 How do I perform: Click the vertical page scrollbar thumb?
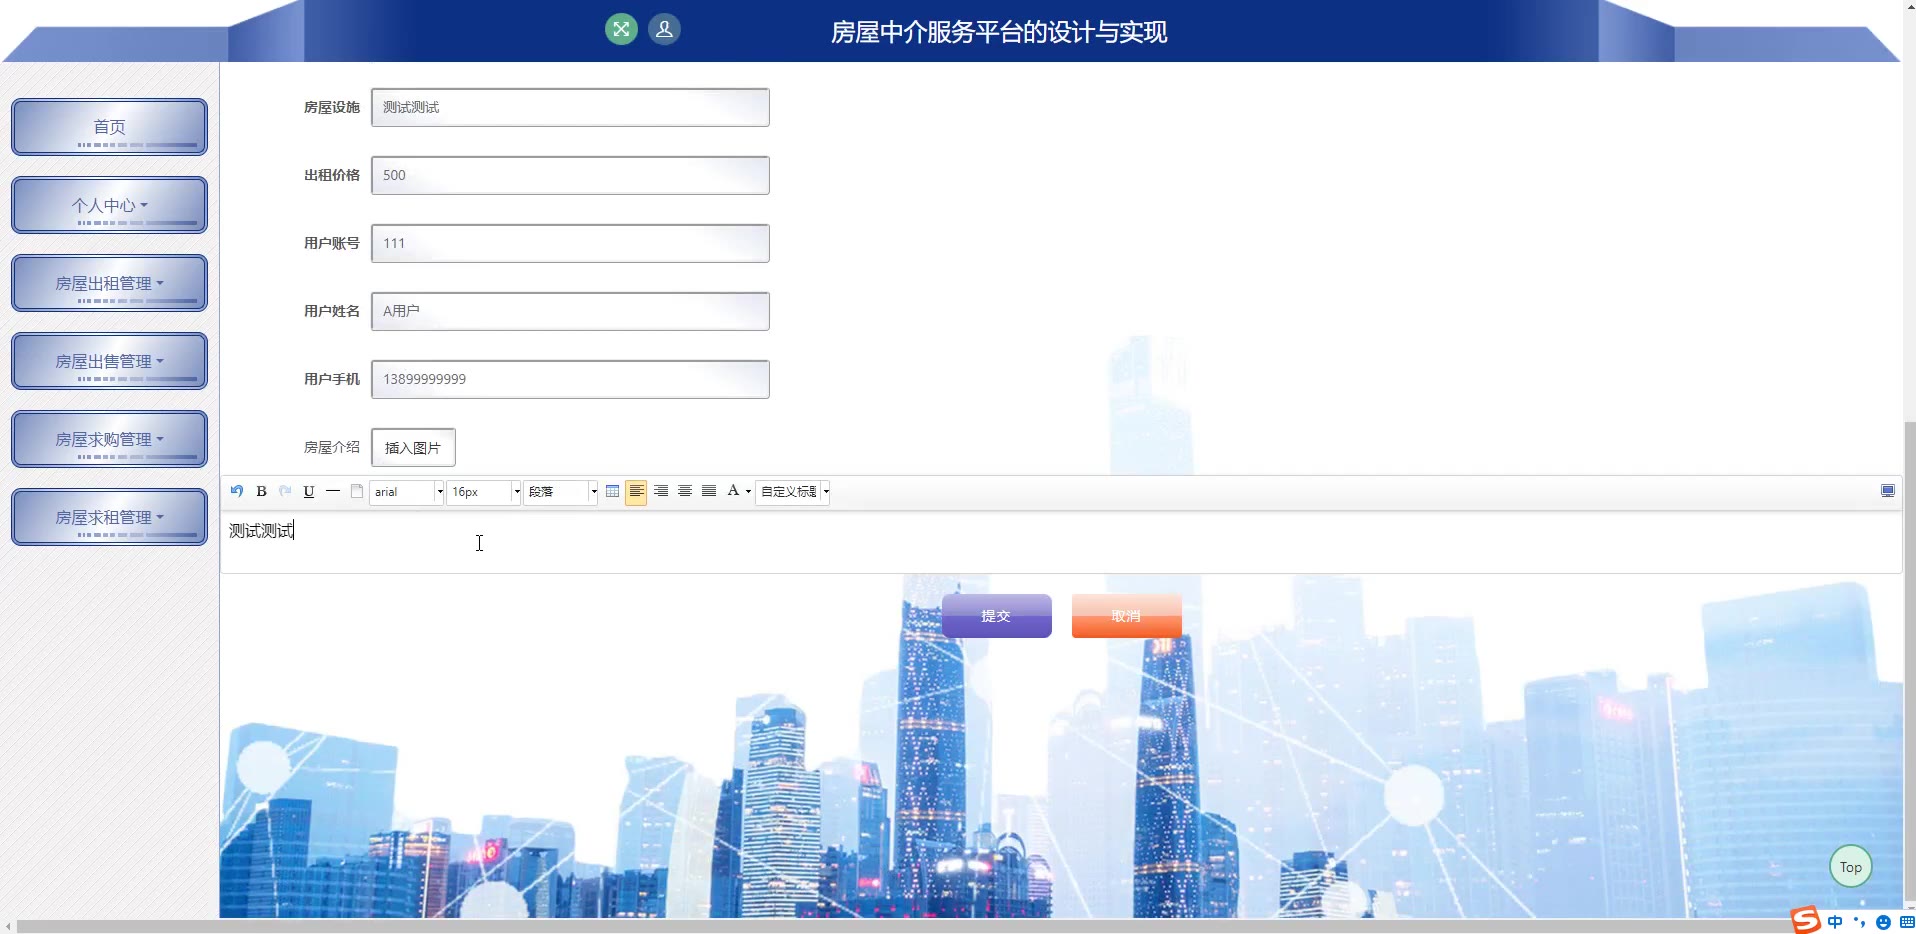pos(1910,660)
